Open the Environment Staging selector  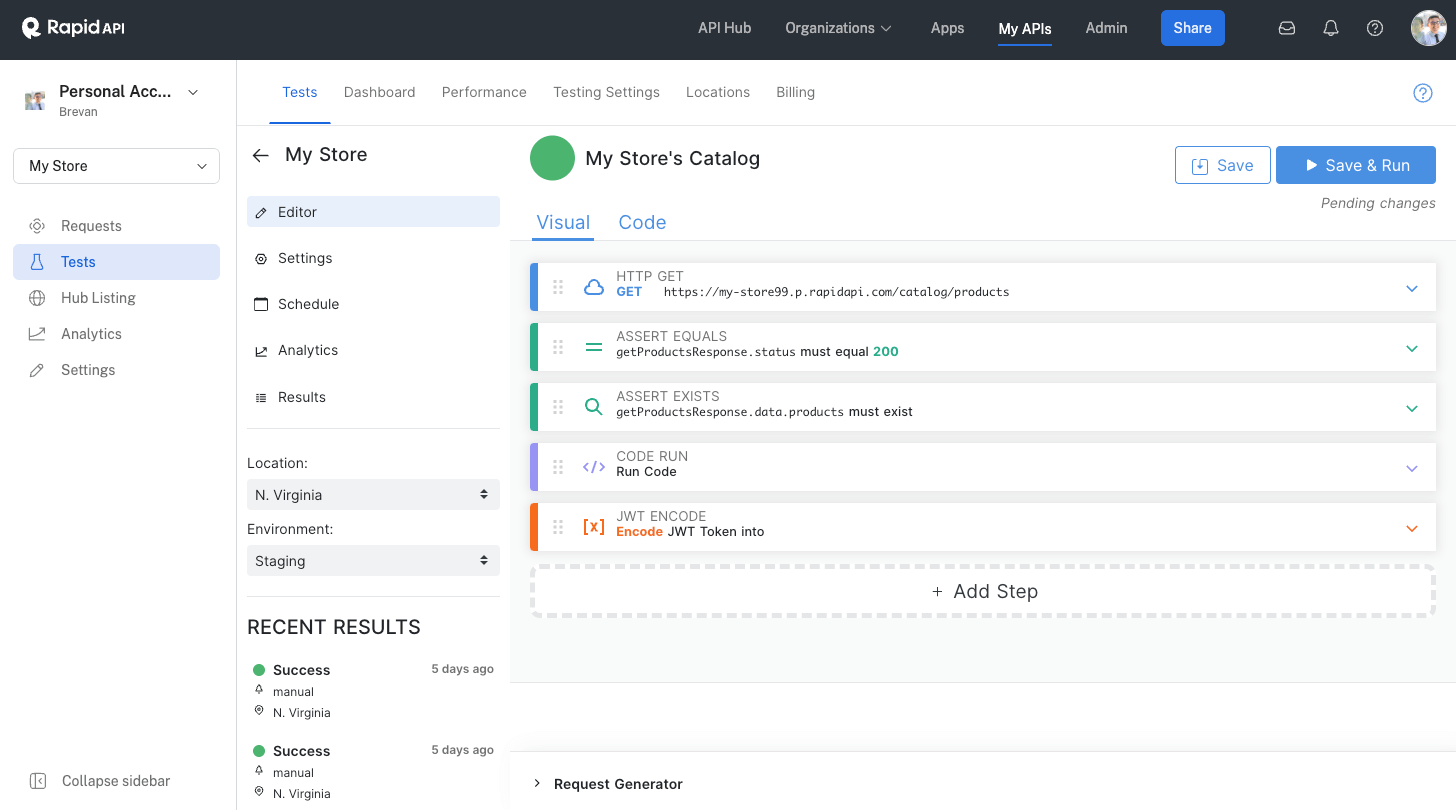coord(373,561)
